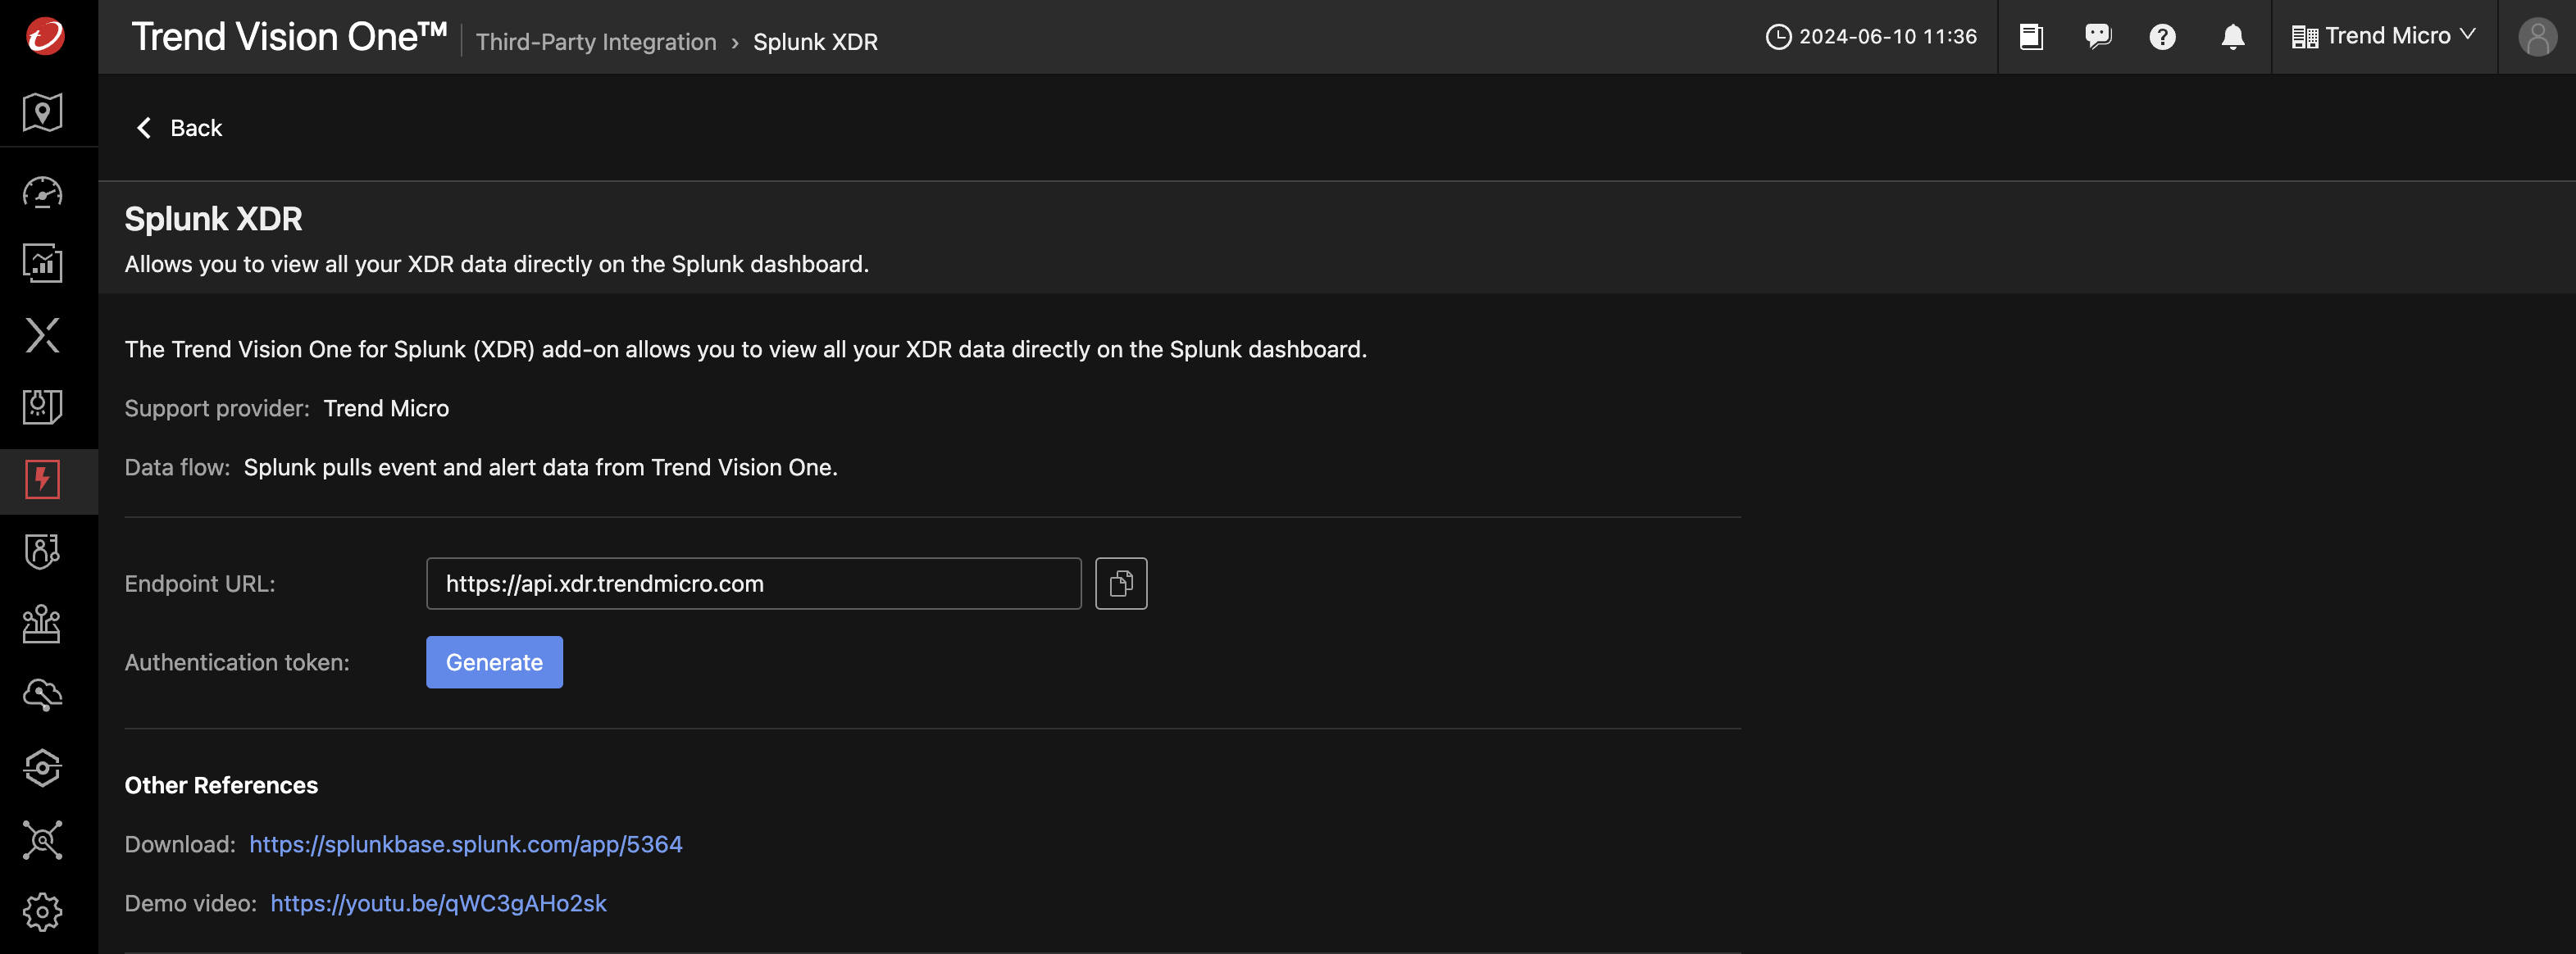This screenshot has width=2576, height=954.
Task: Click the Data flow description text
Action: point(540,467)
